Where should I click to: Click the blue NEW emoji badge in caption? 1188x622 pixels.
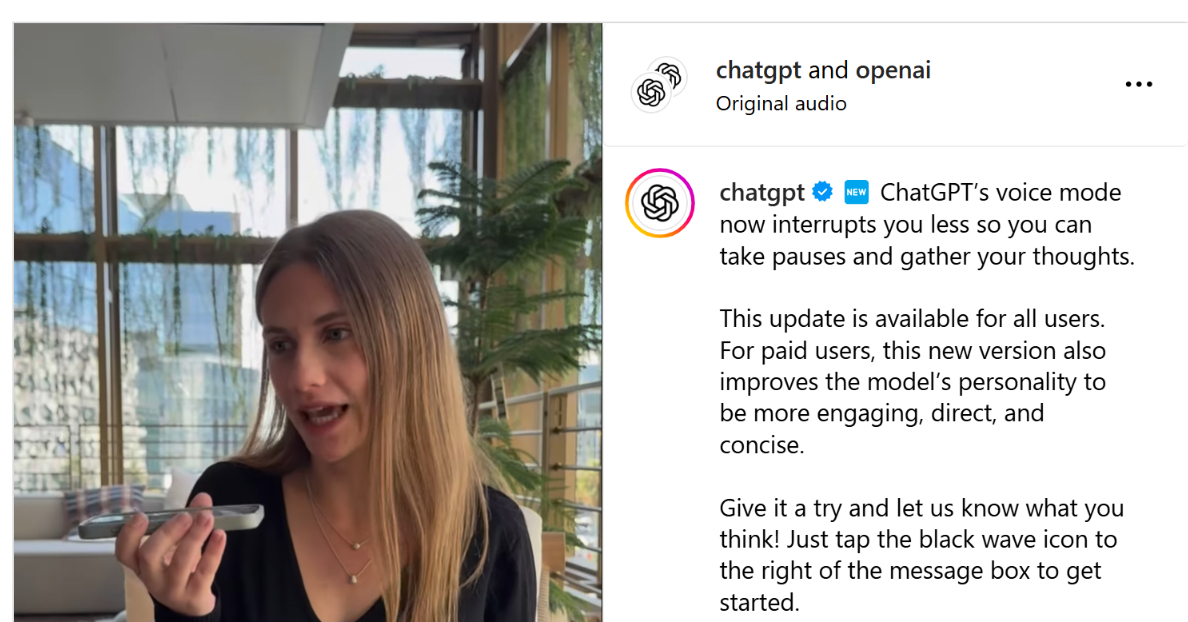pyautogui.click(x=856, y=192)
